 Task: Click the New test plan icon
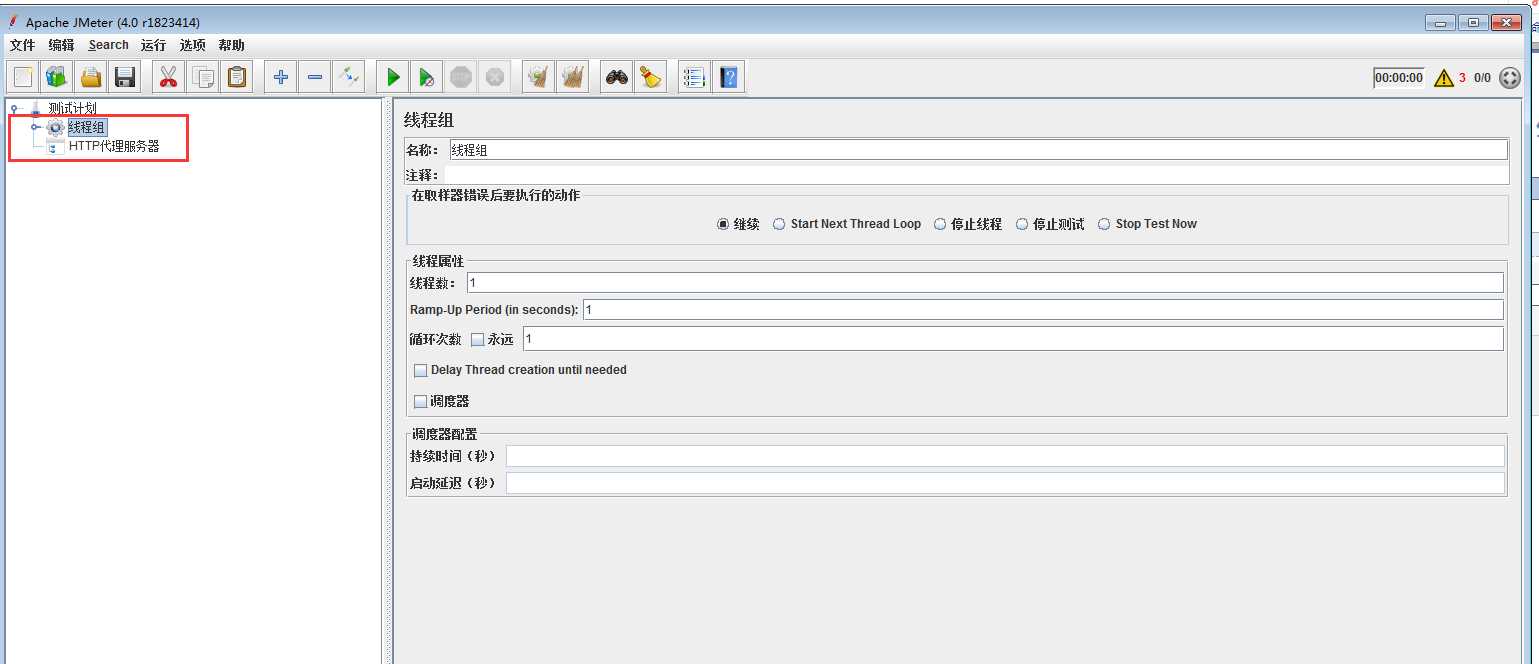23,77
